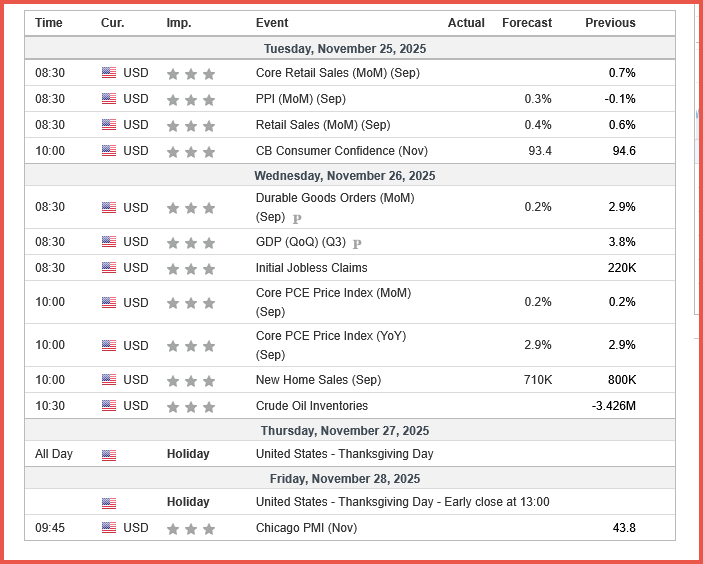The height and width of the screenshot is (564, 703).
Task: Click the preliminary P icon beside Durable Goods Orders
Action: (x=297, y=218)
